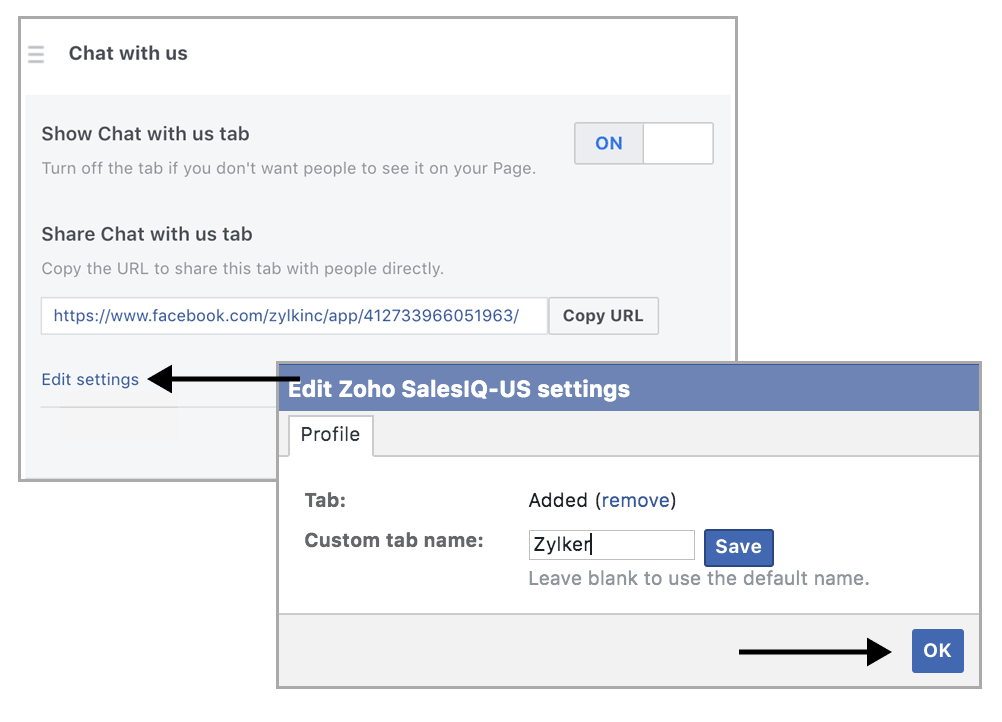Open the hamburger menu icon
The height and width of the screenshot is (722, 1002).
pyautogui.click(x=36, y=54)
